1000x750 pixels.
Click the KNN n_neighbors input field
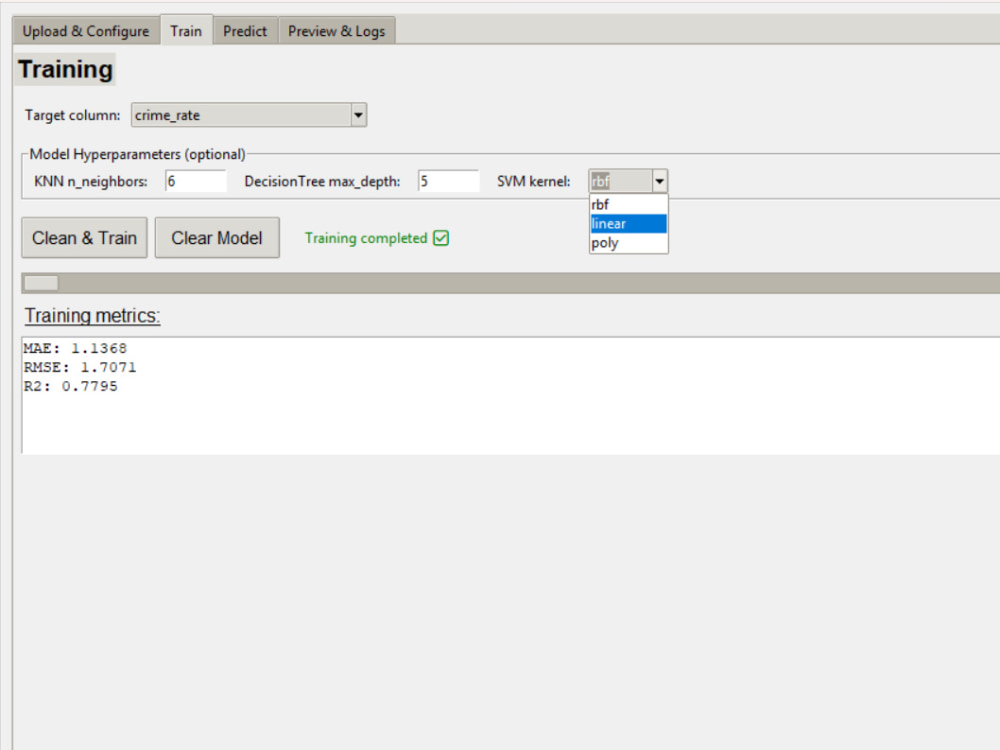195,181
